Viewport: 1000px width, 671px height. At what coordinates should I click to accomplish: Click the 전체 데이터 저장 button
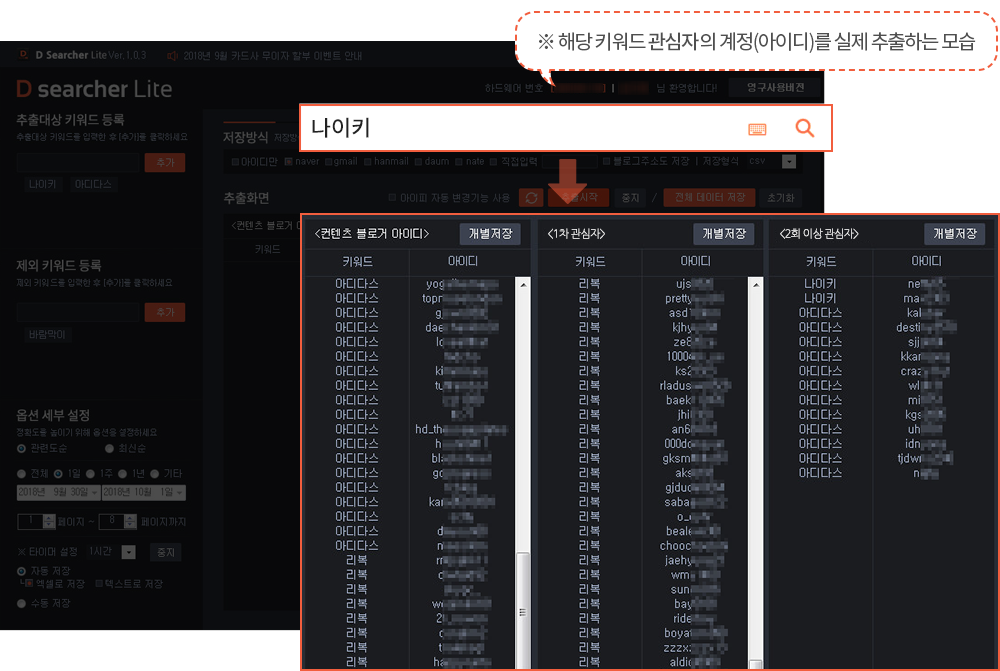pos(709,198)
